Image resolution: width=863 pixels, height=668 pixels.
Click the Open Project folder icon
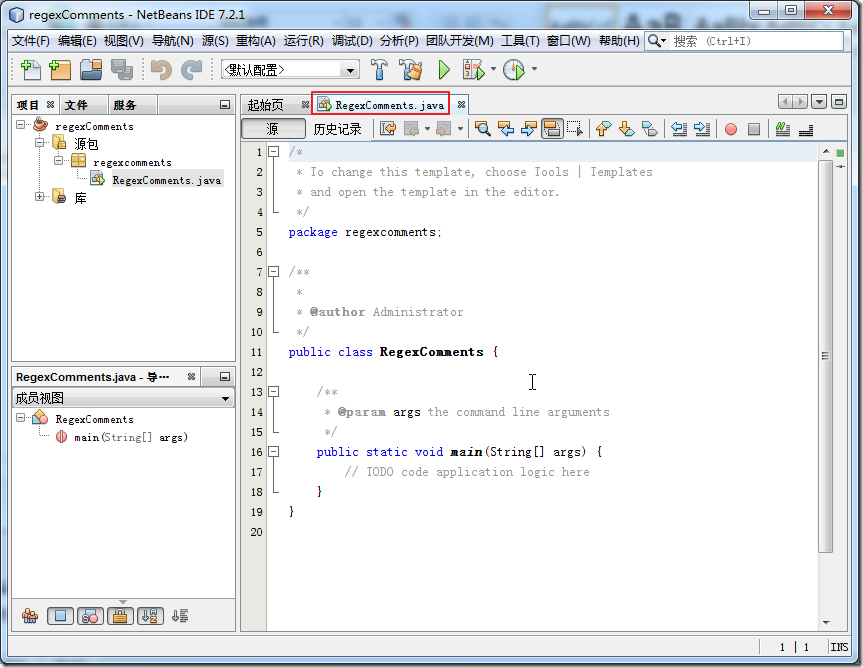91,70
